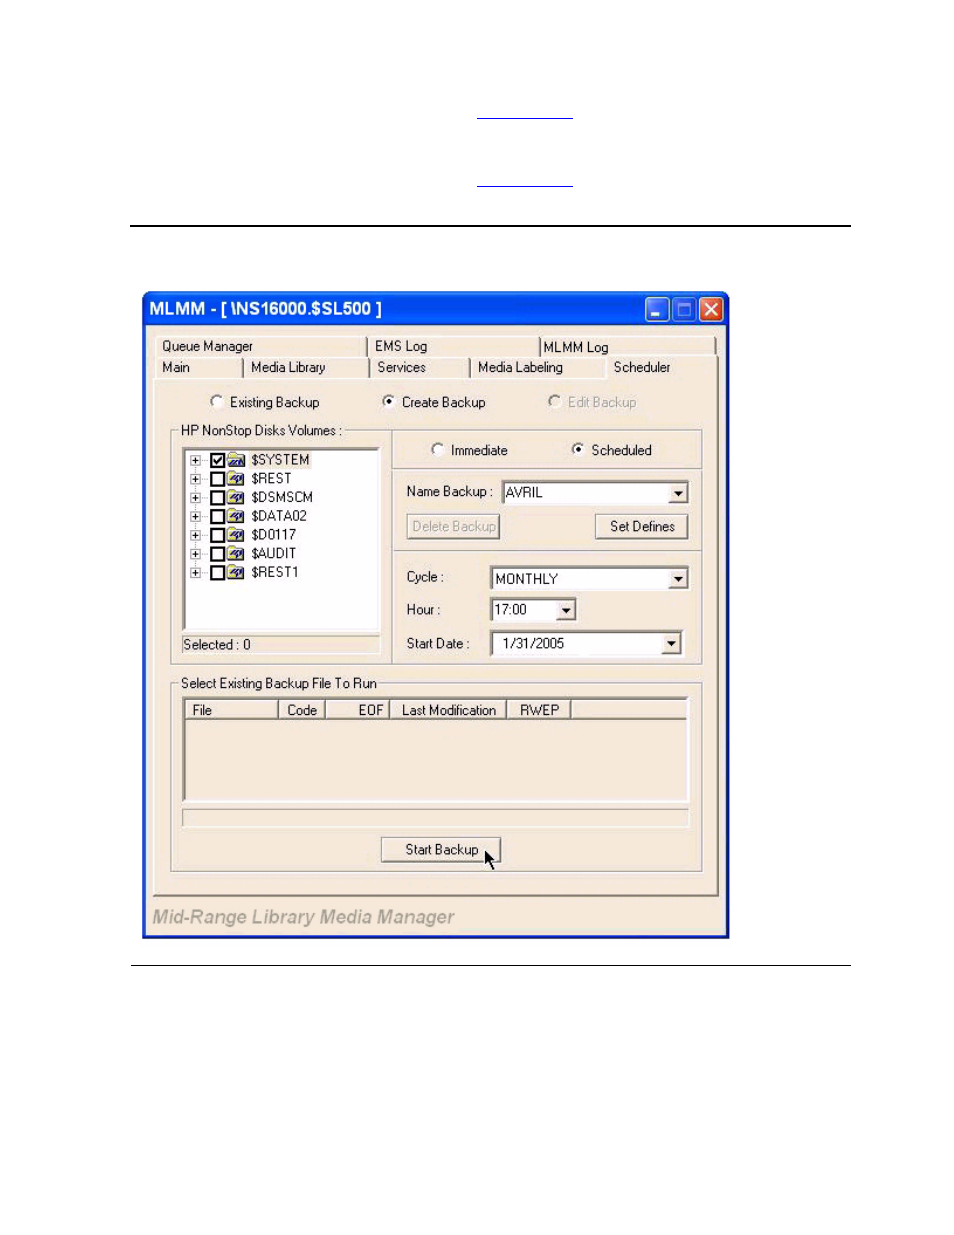This screenshot has width=954, height=1235.
Task: Minimize the MLMM window
Action: [x=657, y=309]
